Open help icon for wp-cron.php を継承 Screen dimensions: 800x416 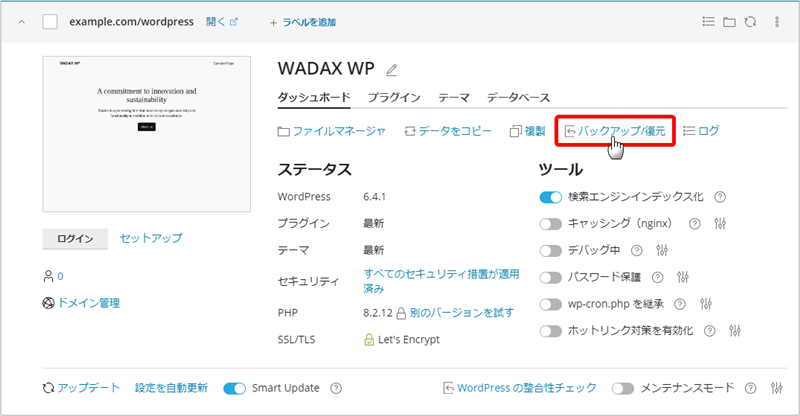(680, 304)
